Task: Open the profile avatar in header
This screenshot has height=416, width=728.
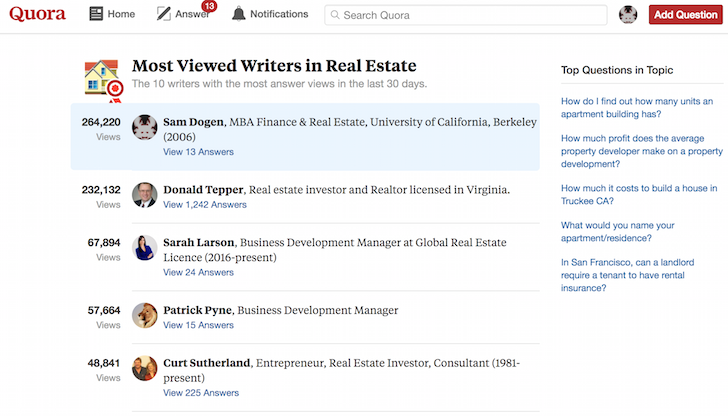Action: [628, 15]
